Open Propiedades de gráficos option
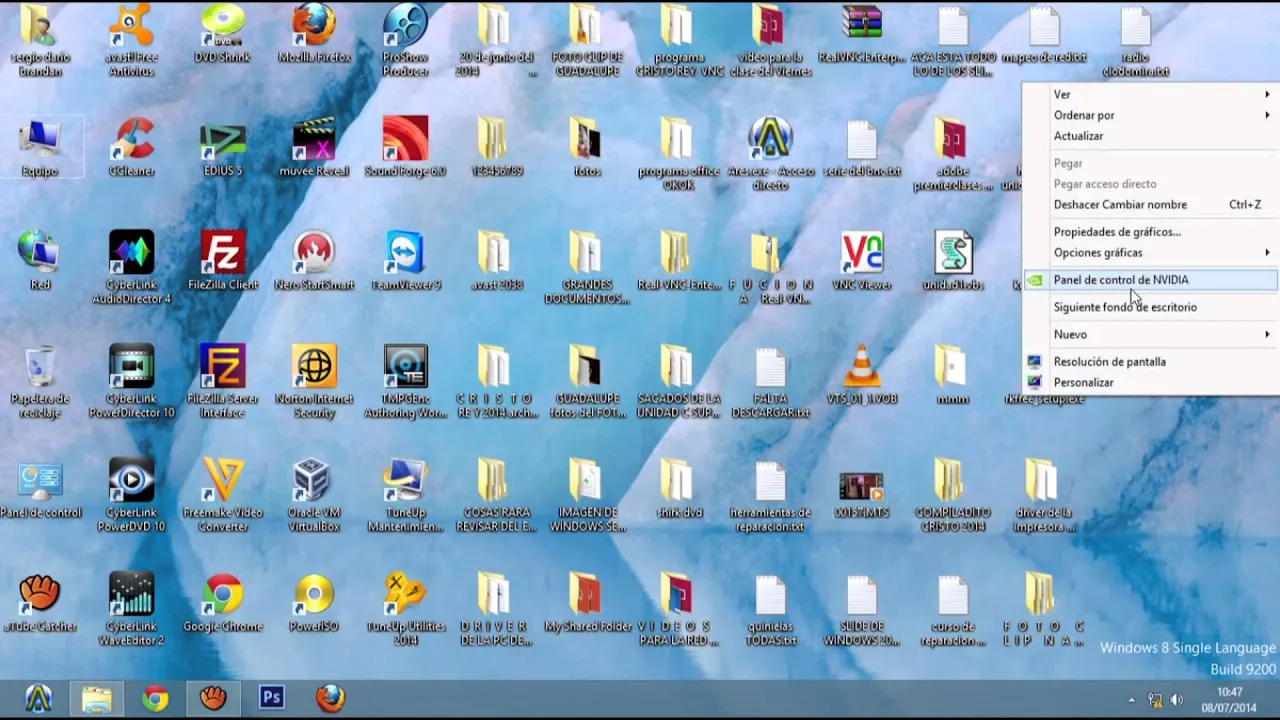The height and width of the screenshot is (720, 1280). (x=1150, y=232)
